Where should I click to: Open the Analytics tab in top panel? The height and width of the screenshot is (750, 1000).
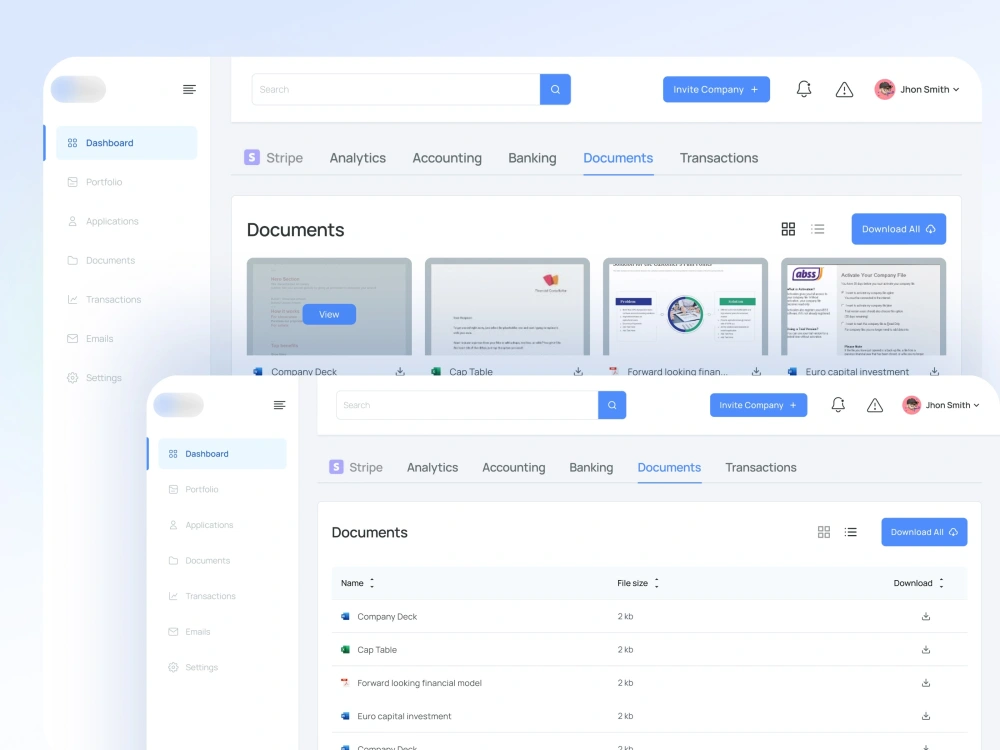358,158
